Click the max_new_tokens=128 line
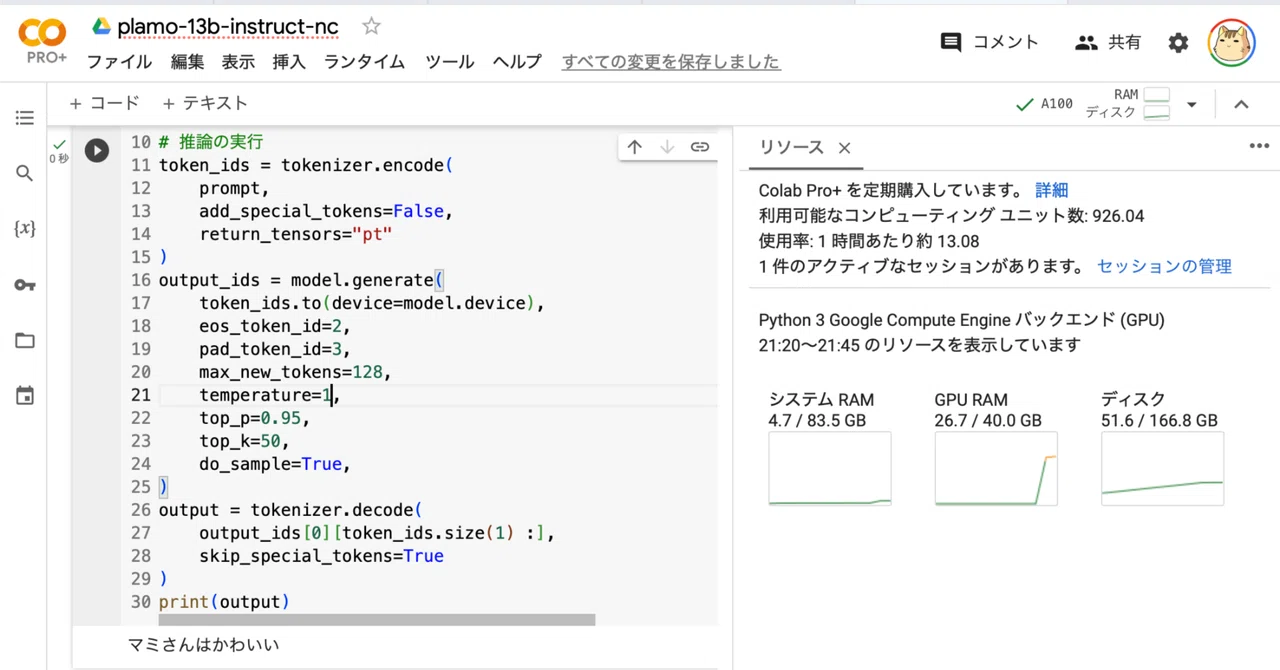1280x670 pixels. pos(295,372)
